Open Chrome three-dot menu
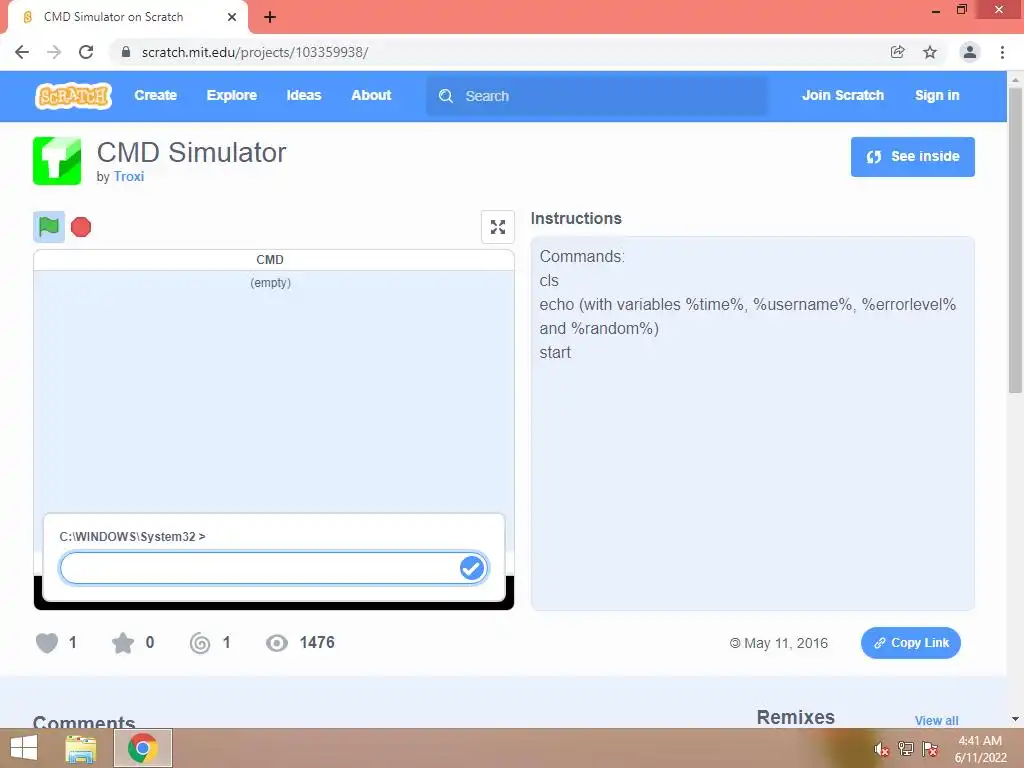 click(1002, 52)
